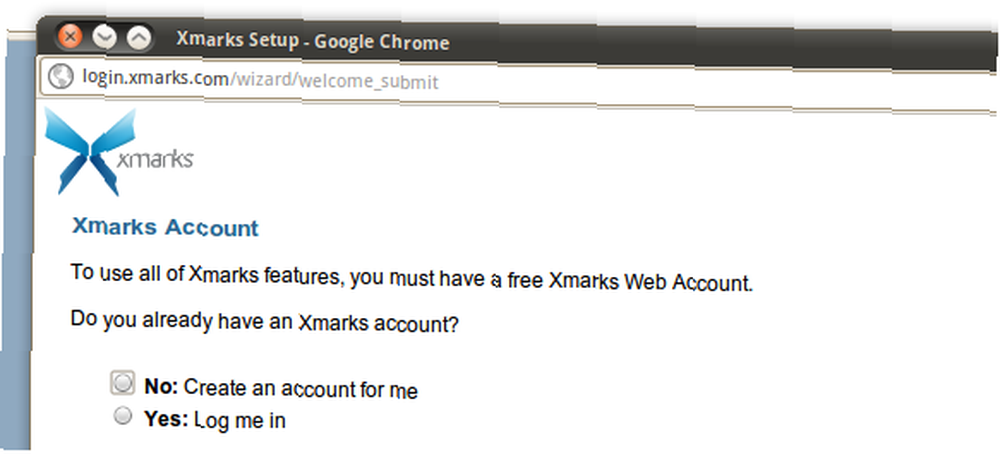Choose the 'Create an account for me' label
The height and width of the screenshot is (469, 1000).
[x=300, y=389]
